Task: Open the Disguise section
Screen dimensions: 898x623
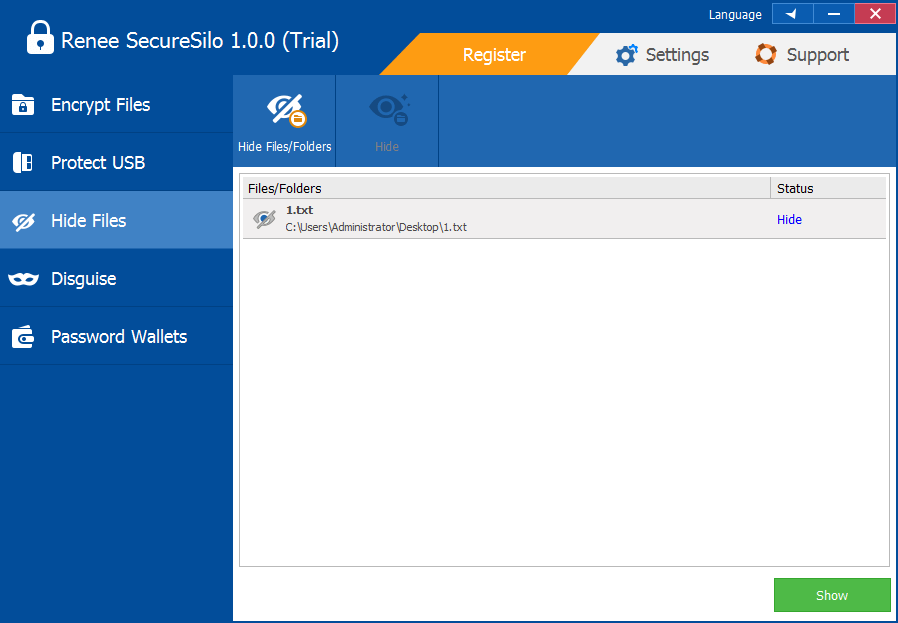Action: pyautogui.click(x=116, y=278)
